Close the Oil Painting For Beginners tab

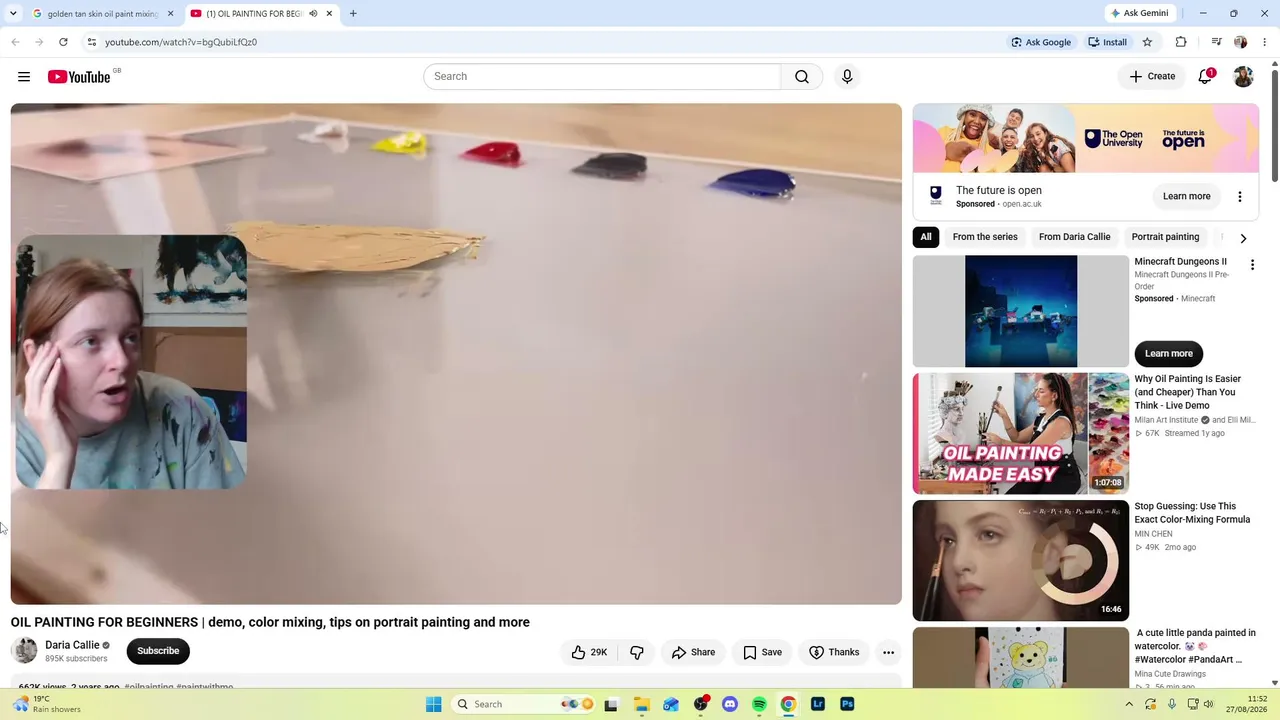click(x=329, y=14)
